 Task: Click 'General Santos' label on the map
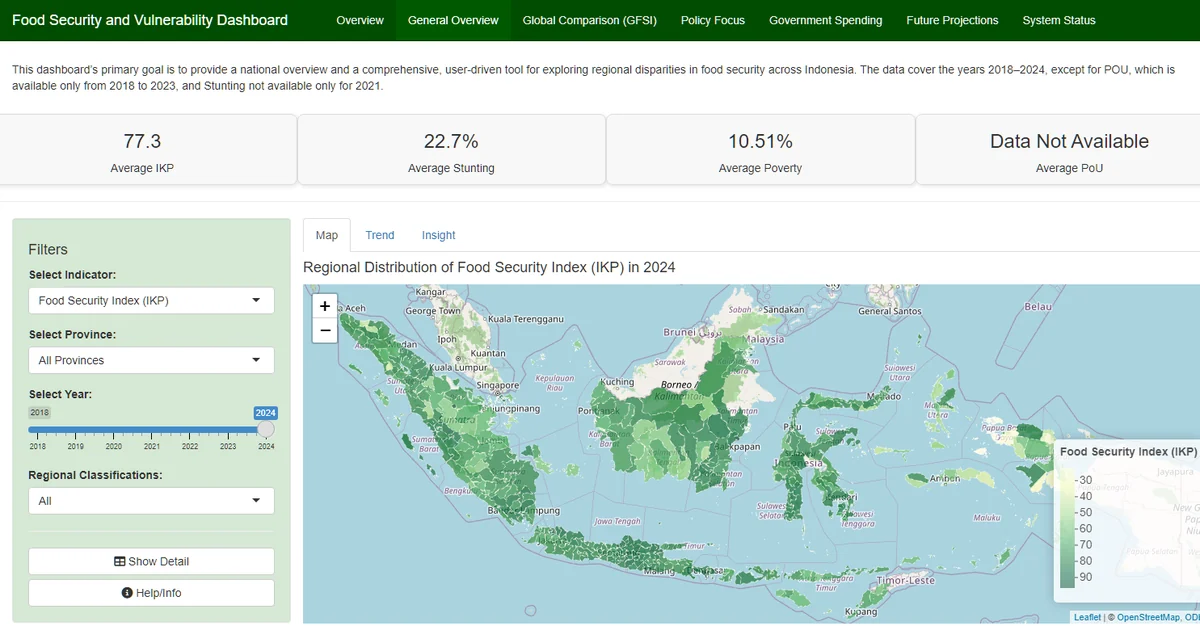(x=890, y=311)
